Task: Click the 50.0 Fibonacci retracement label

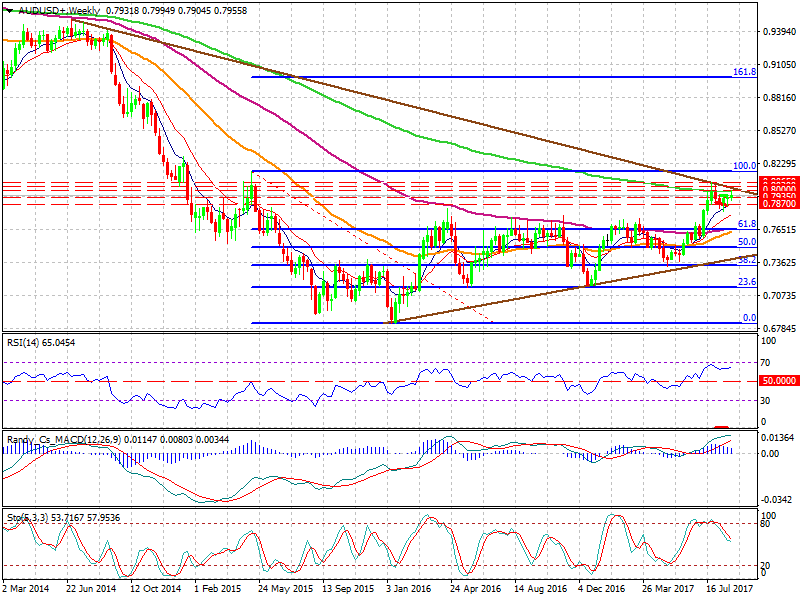Action: [745, 242]
